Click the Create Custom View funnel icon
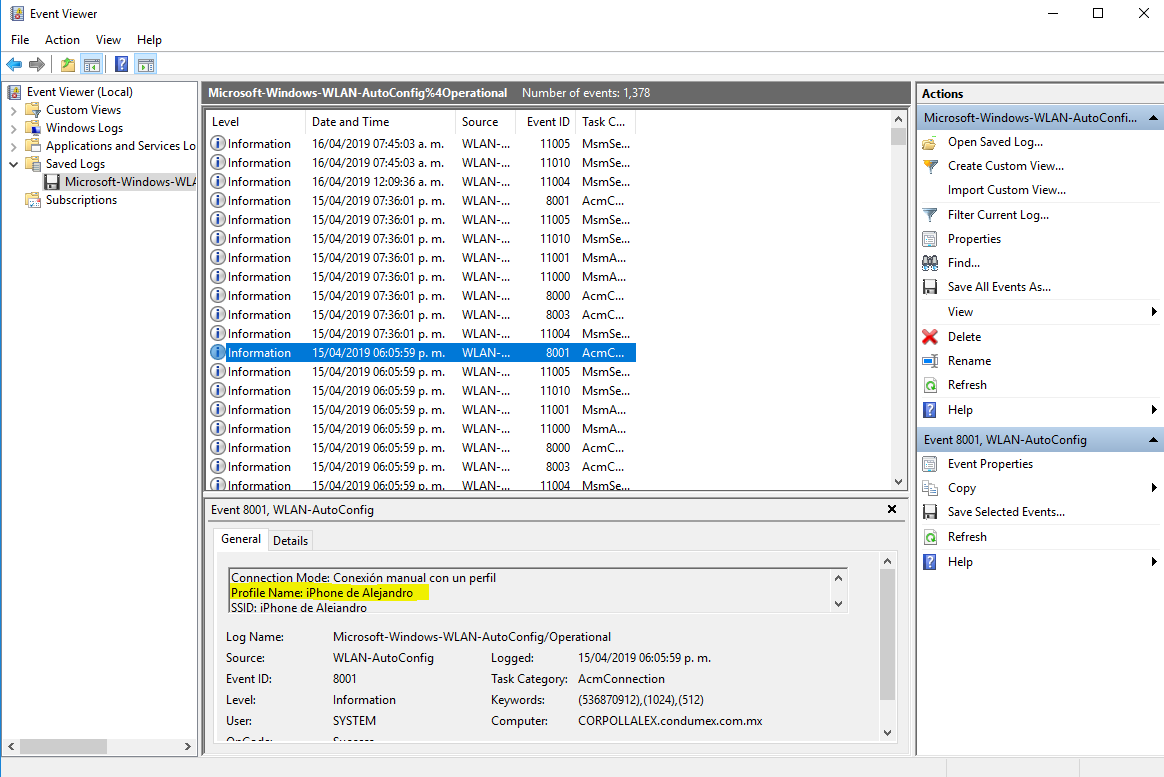Viewport: 1164px width, 777px height. tap(929, 166)
